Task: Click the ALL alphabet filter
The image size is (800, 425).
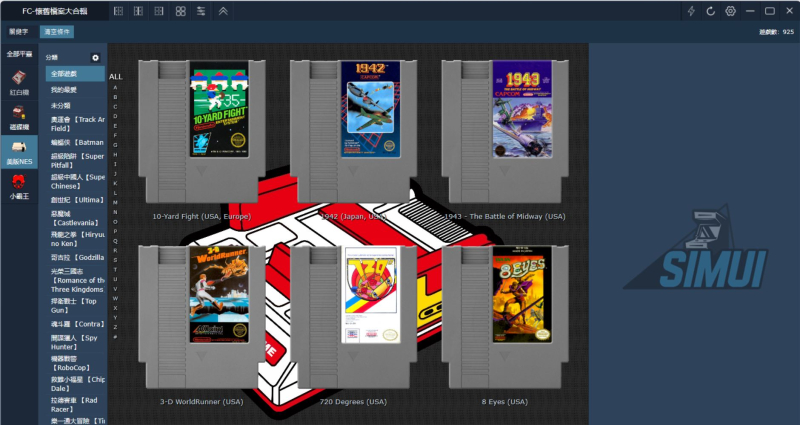Action: click(x=116, y=77)
